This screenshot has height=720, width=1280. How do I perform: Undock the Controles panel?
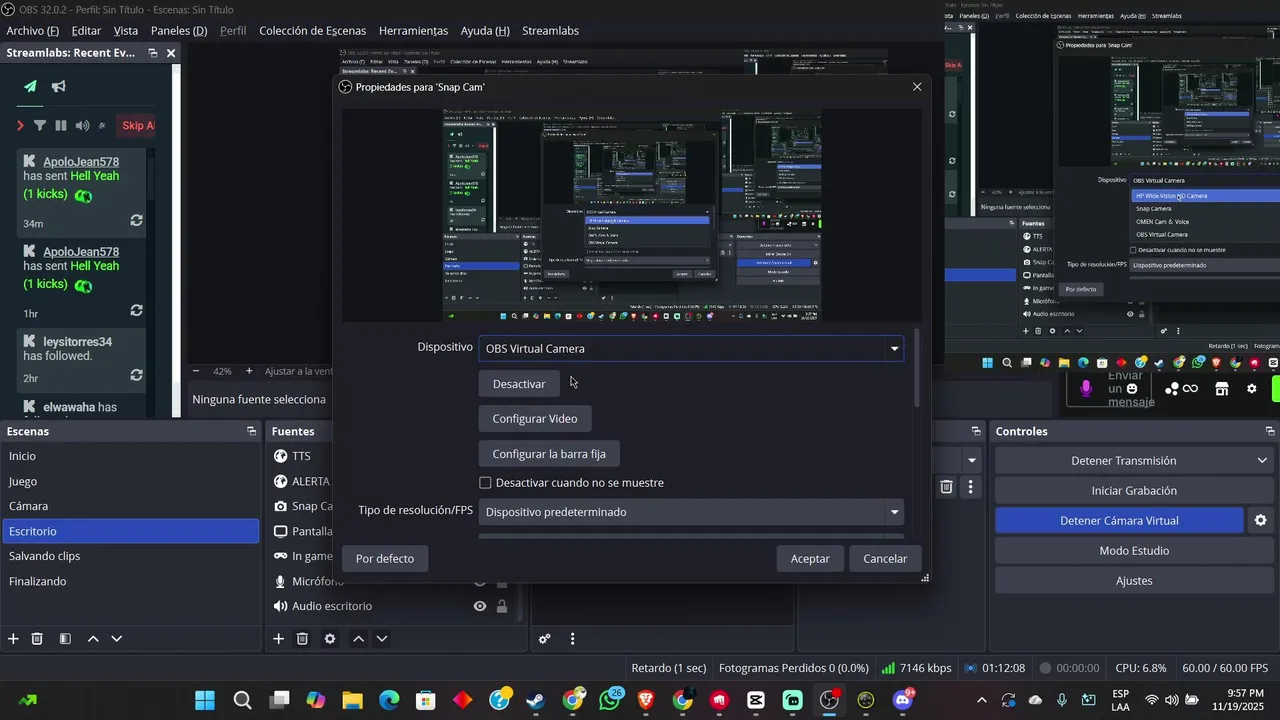(1270, 431)
